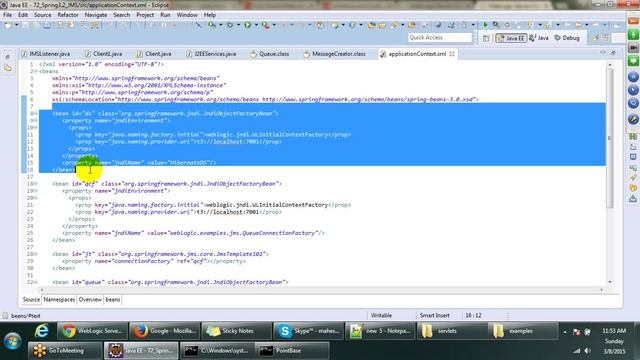The width and height of the screenshot is (640, 360).
Task: Open the Run menu
Action: [x=165, y=15]
